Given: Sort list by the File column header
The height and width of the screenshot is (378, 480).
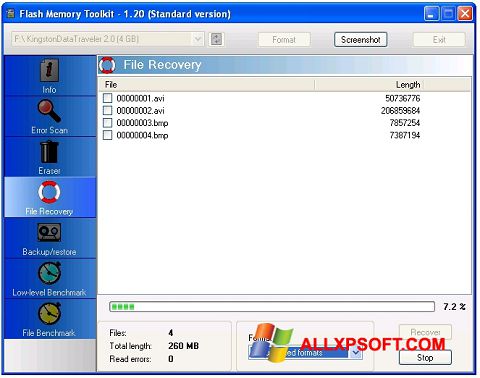Looking at the screenshot, I should (207, 85).
